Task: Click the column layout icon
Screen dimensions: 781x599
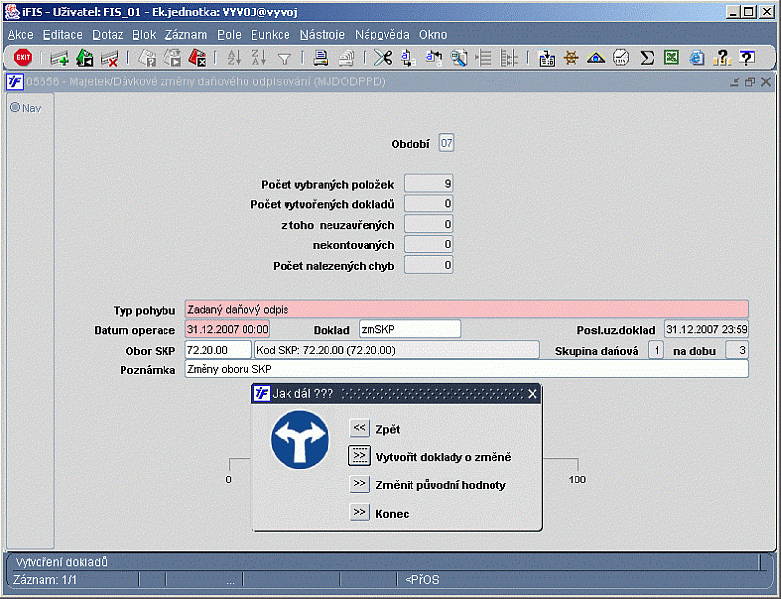Action: (x=509, y=58)
